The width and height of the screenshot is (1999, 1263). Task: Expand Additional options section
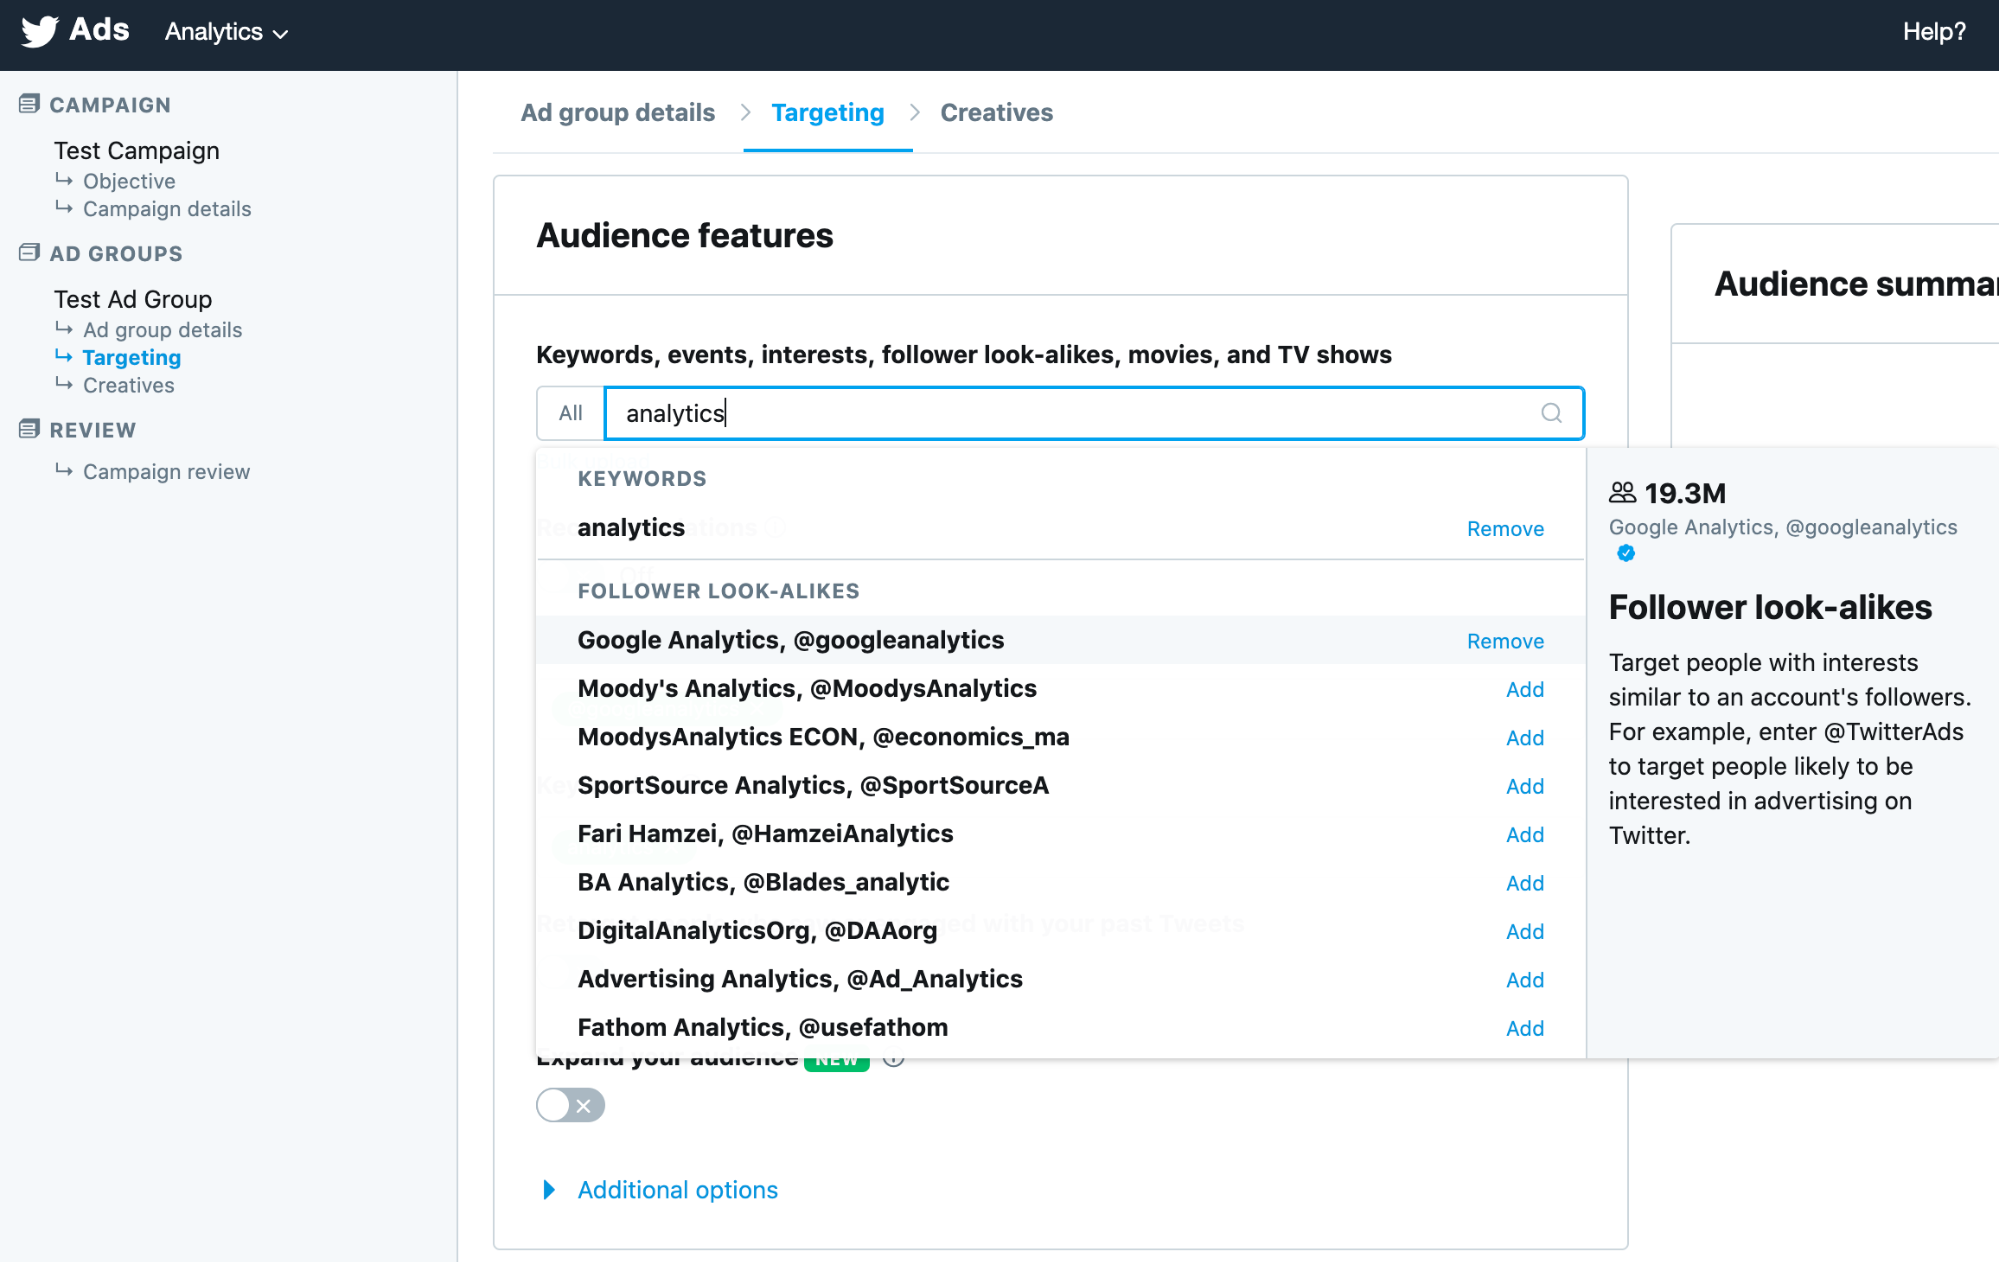676,1190
